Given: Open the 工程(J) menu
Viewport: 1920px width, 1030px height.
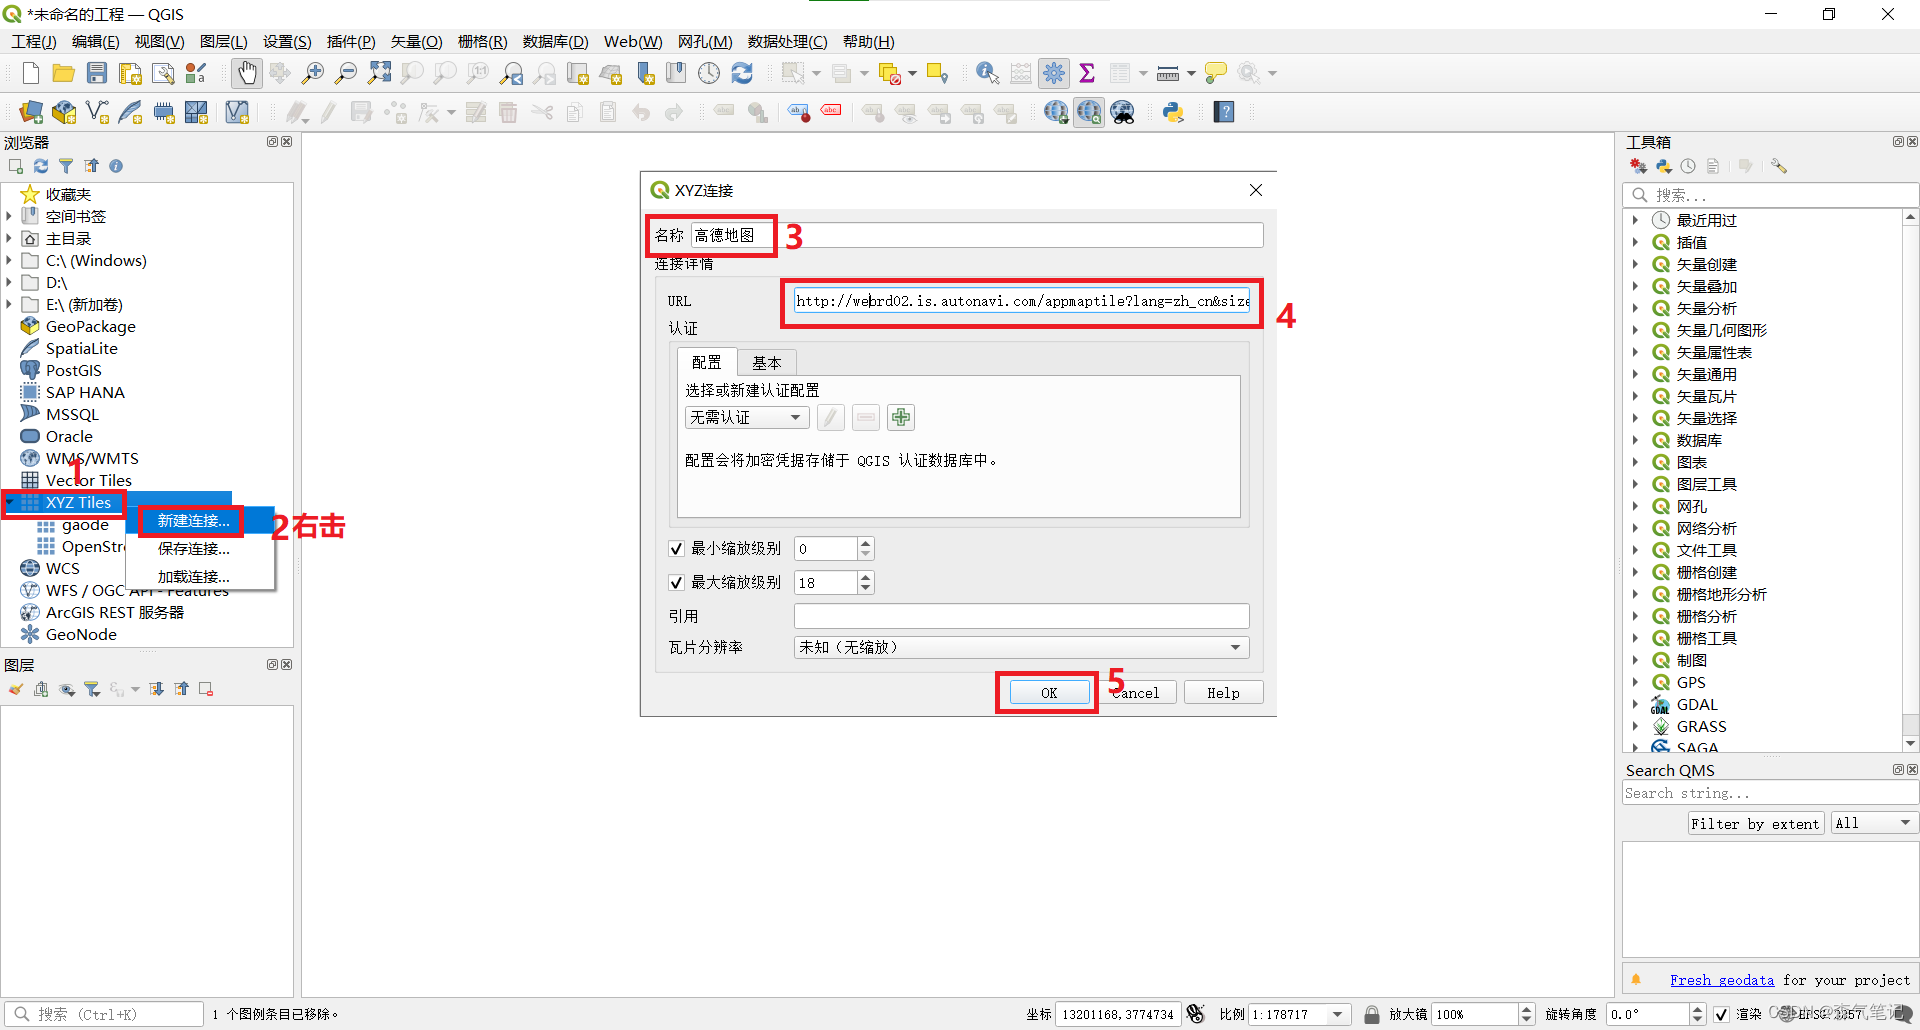Looking at the screenshot, I should coord(33,41).
